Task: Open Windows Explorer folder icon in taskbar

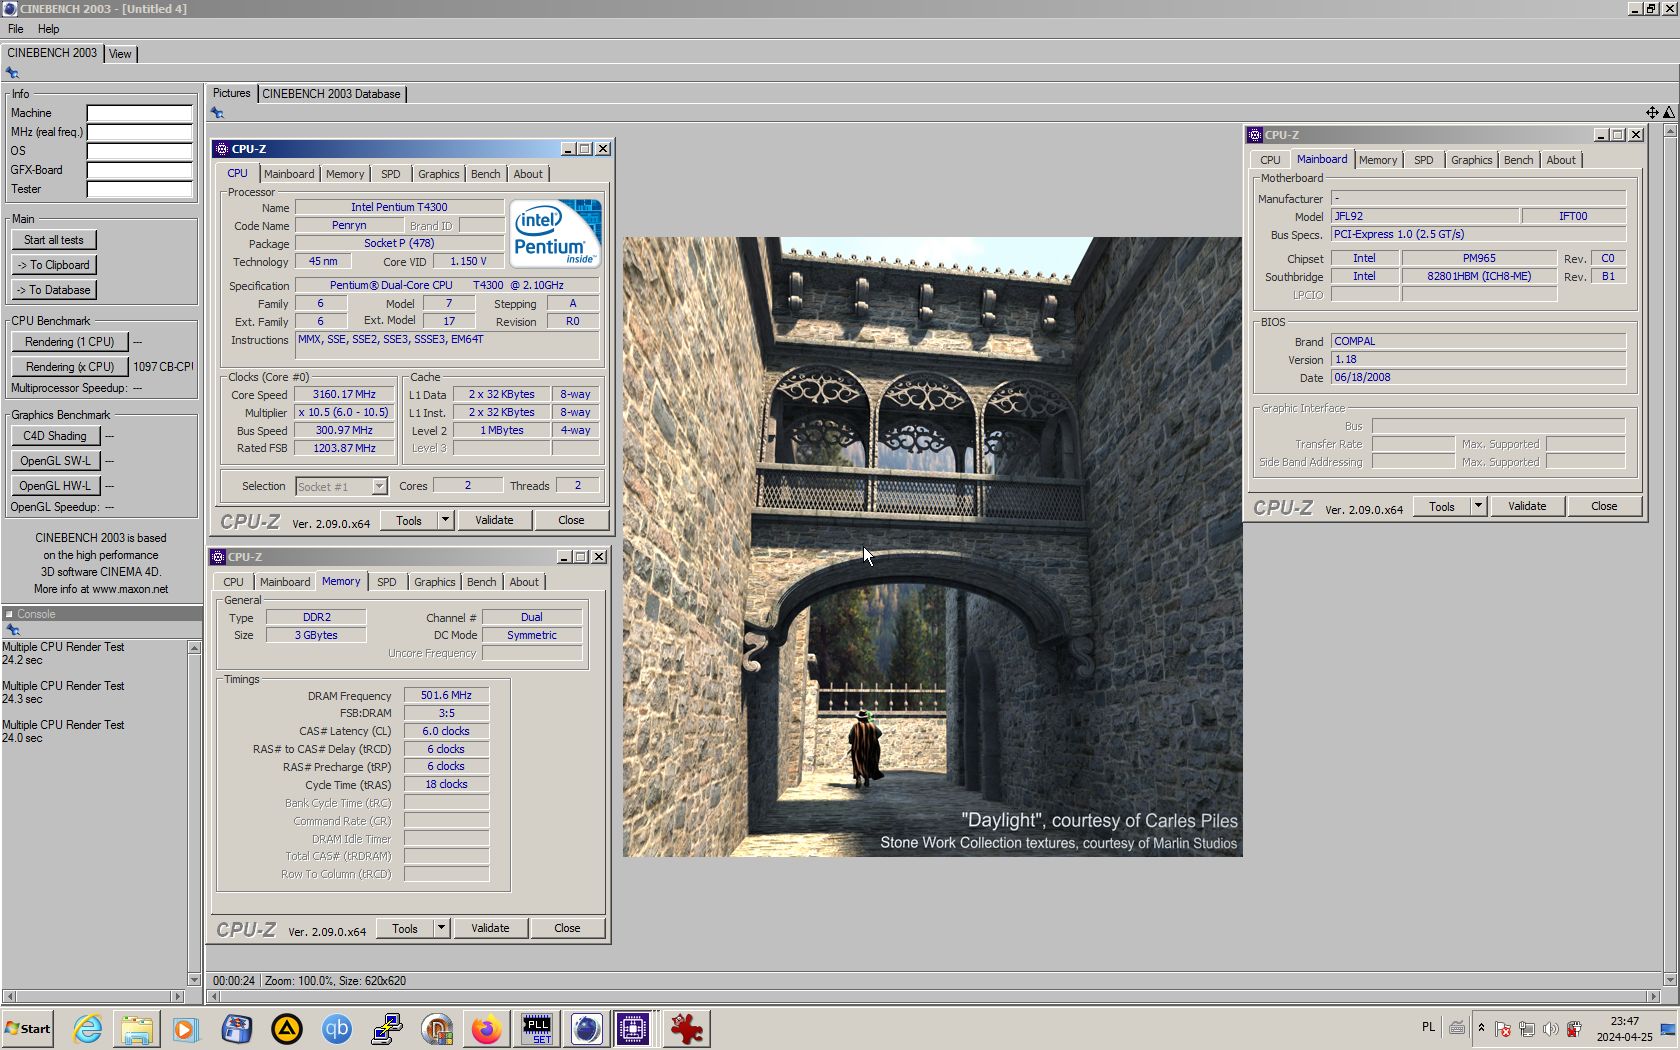Action: point(137,1028)
